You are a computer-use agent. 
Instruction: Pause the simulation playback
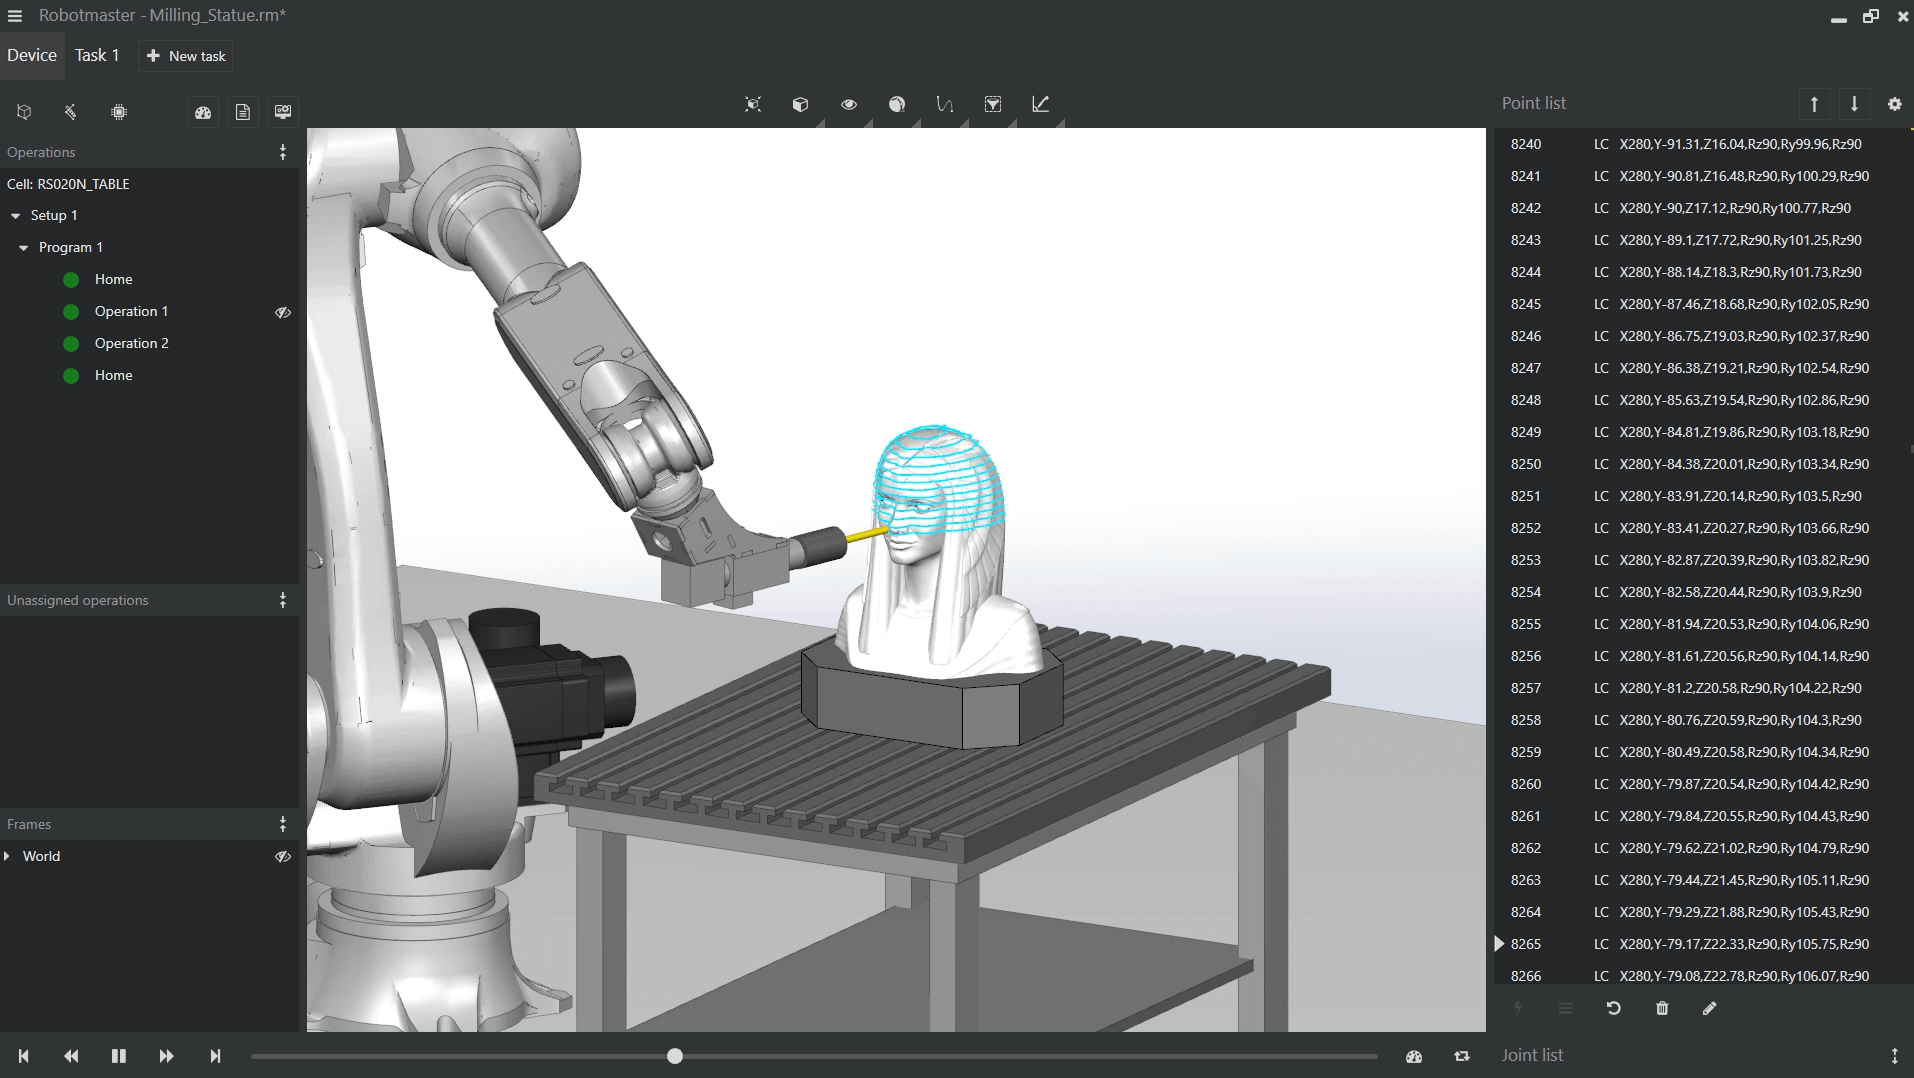[119, 1056]
